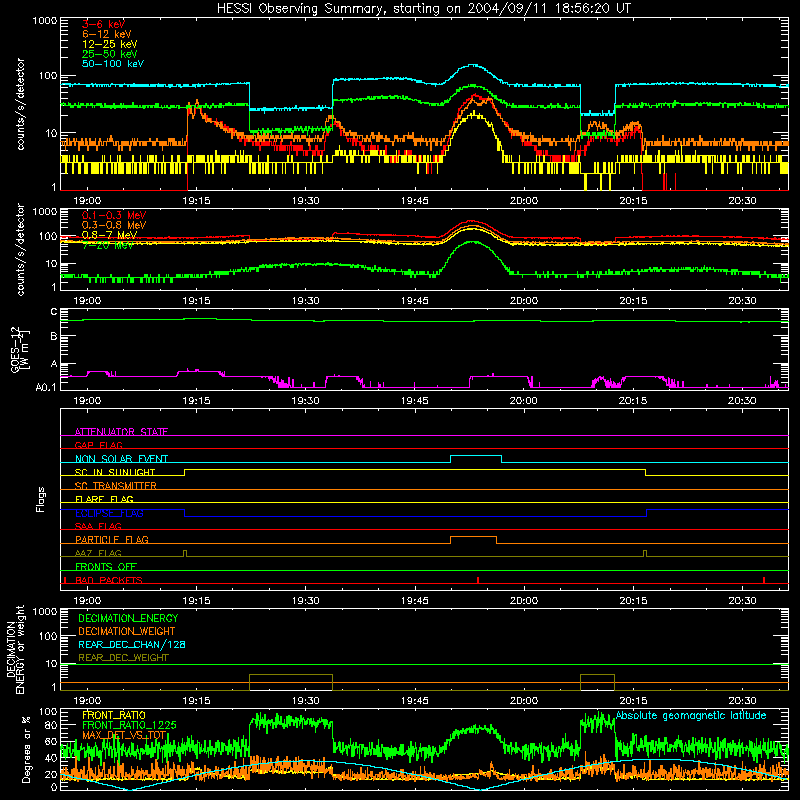Select the 25-50 keV legend label
800x800 pixels.
tap(109, 54)
